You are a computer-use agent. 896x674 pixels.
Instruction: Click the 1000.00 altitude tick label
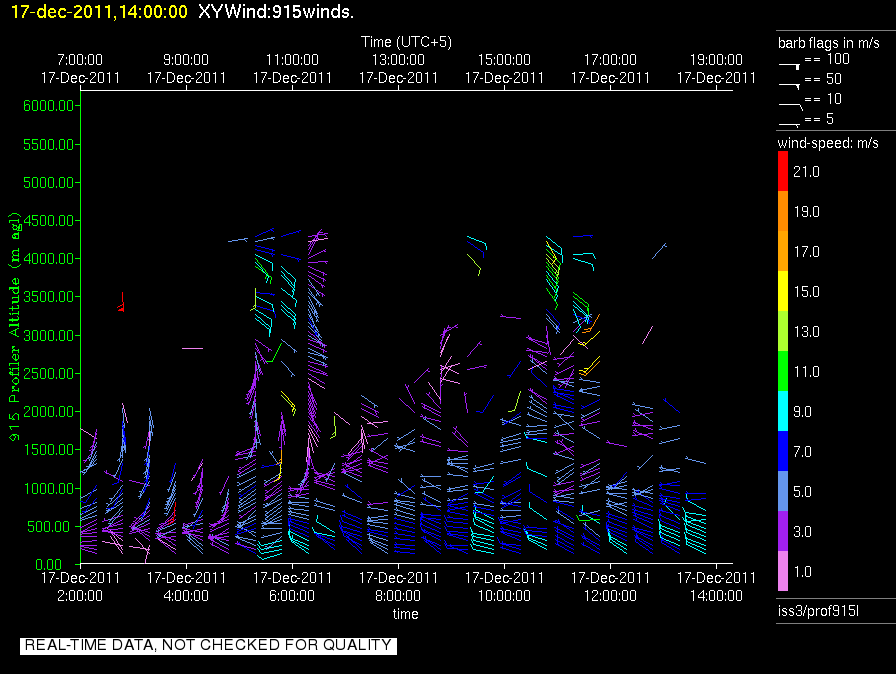coord(49,488)
